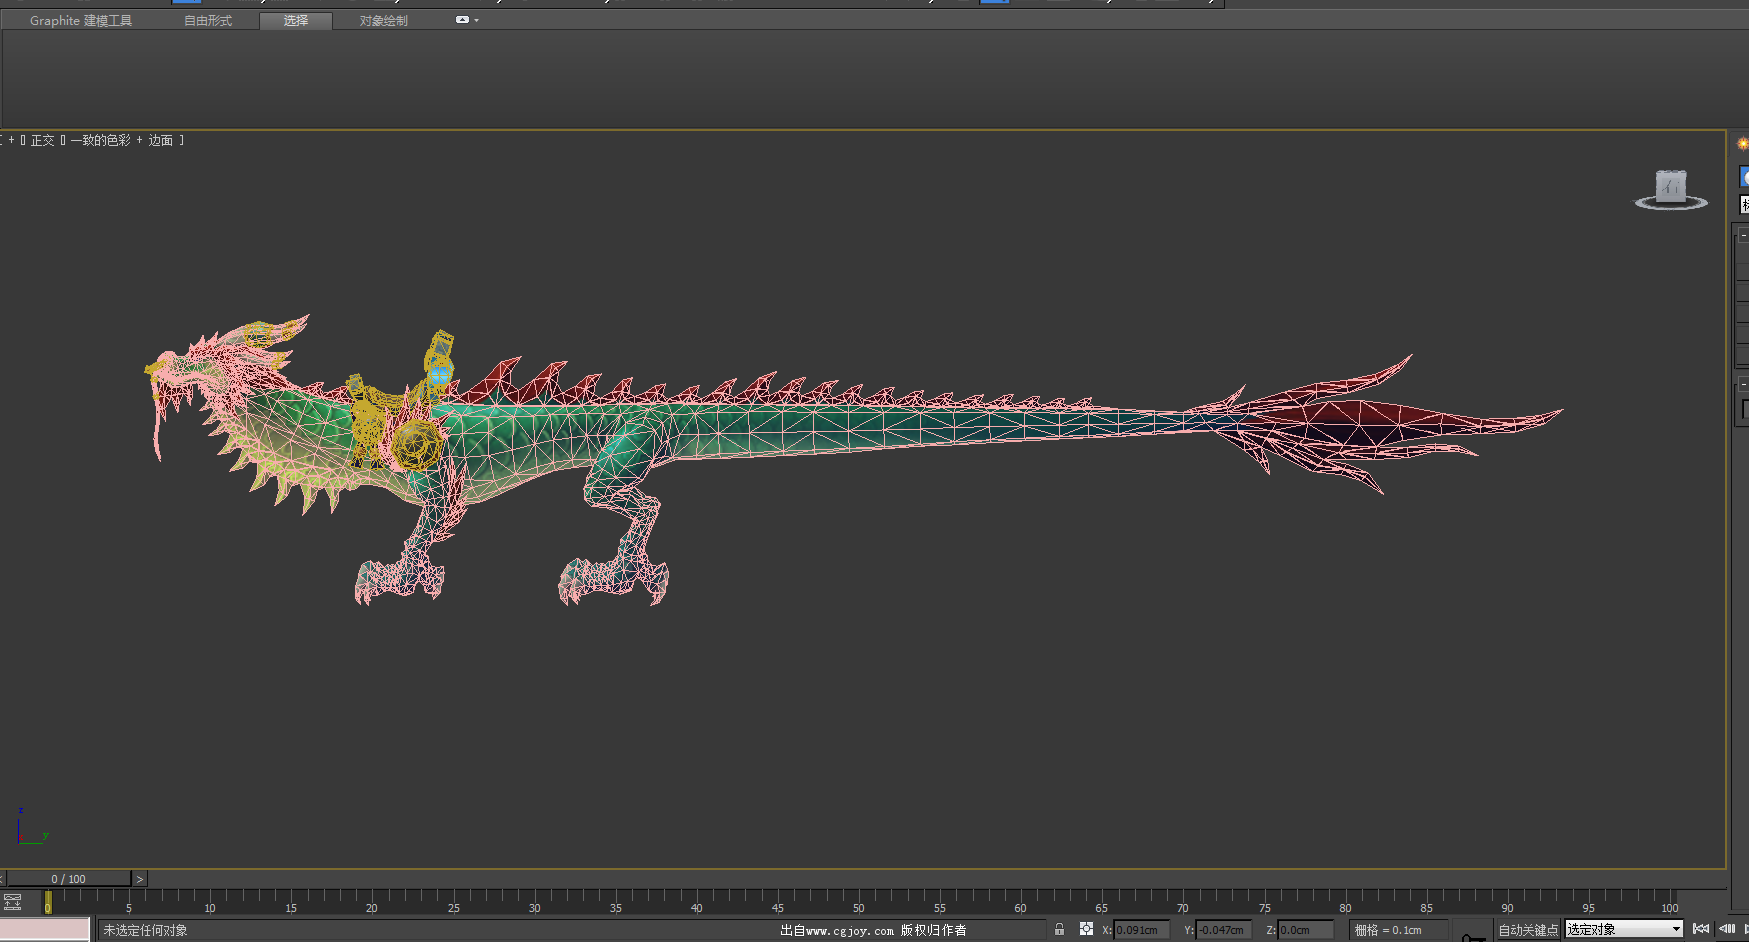
Task: Step to next frame with > arrow
Action: pyautogui.click(x=140, y=879)
